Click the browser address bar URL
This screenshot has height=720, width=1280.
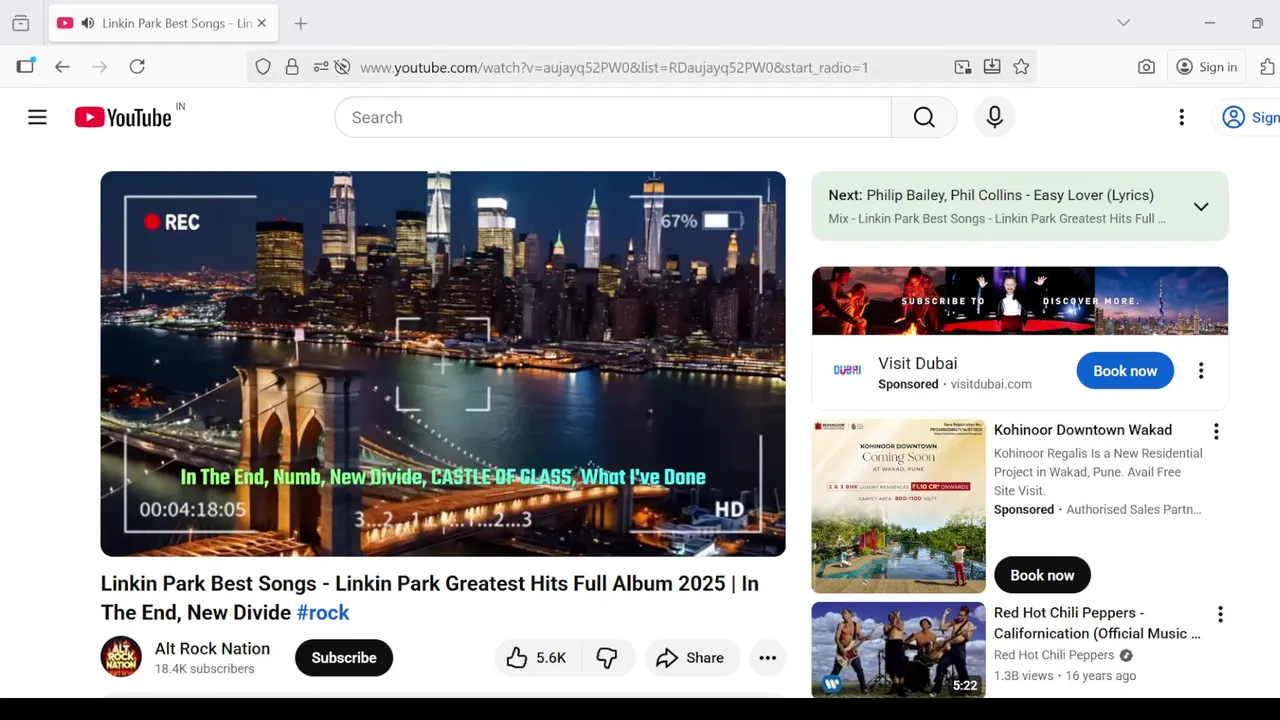pyautogui.click(x=614, y=67)
